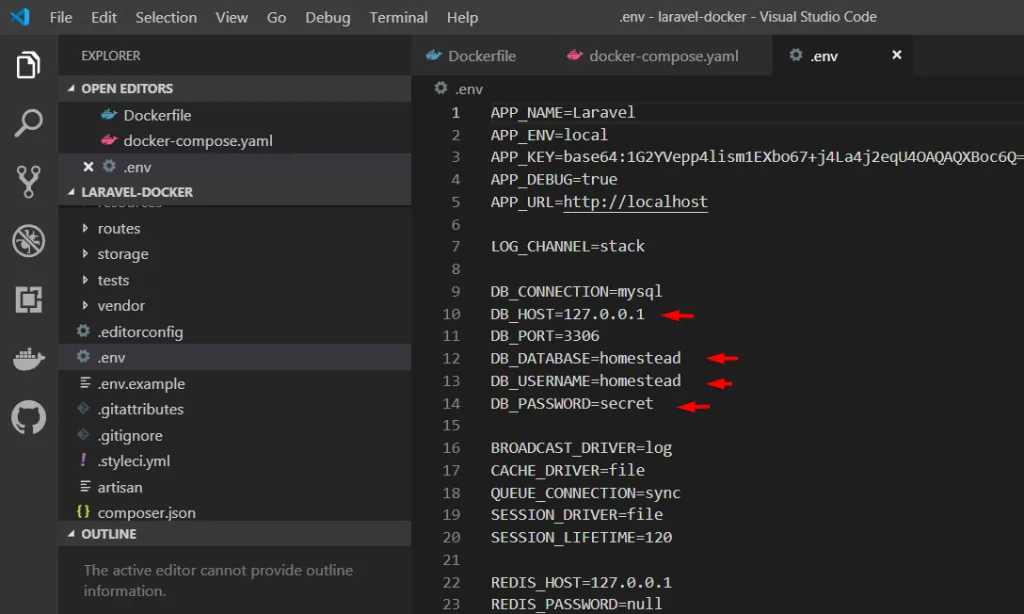Open the Source Control view

28,182
